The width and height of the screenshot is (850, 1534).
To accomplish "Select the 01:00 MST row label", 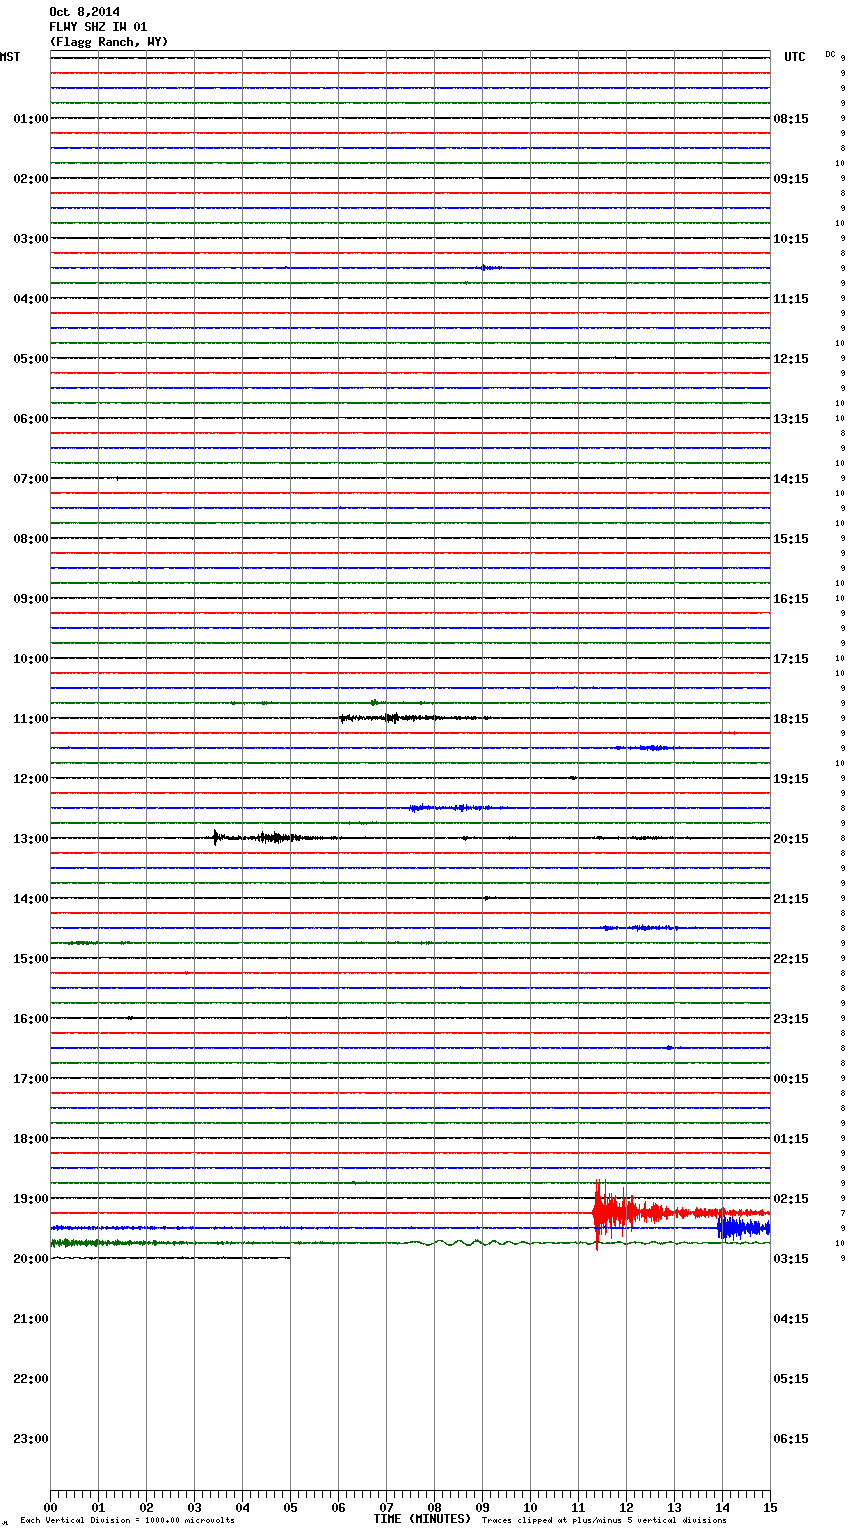I will [x=30, y=119].
